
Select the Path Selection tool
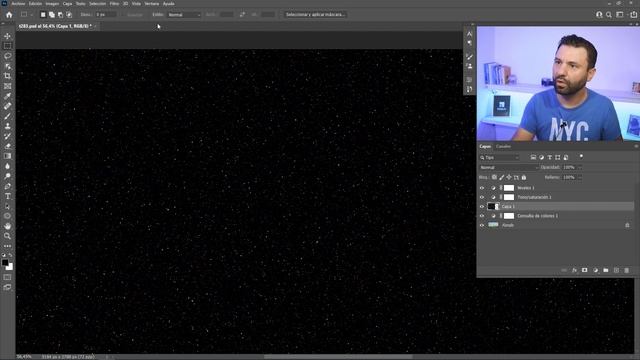pos(7,206)
